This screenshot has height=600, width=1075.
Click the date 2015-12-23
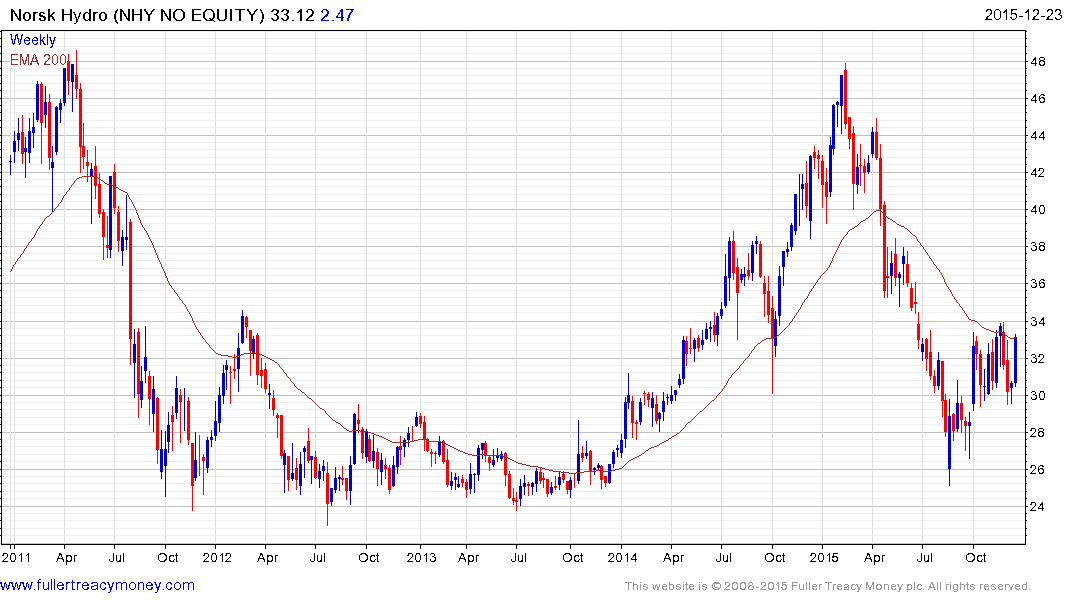click(1023, 14)
